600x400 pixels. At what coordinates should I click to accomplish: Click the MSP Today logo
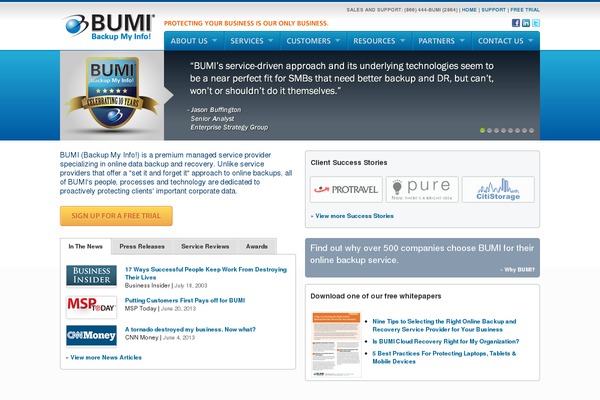[x=91, y=307]
